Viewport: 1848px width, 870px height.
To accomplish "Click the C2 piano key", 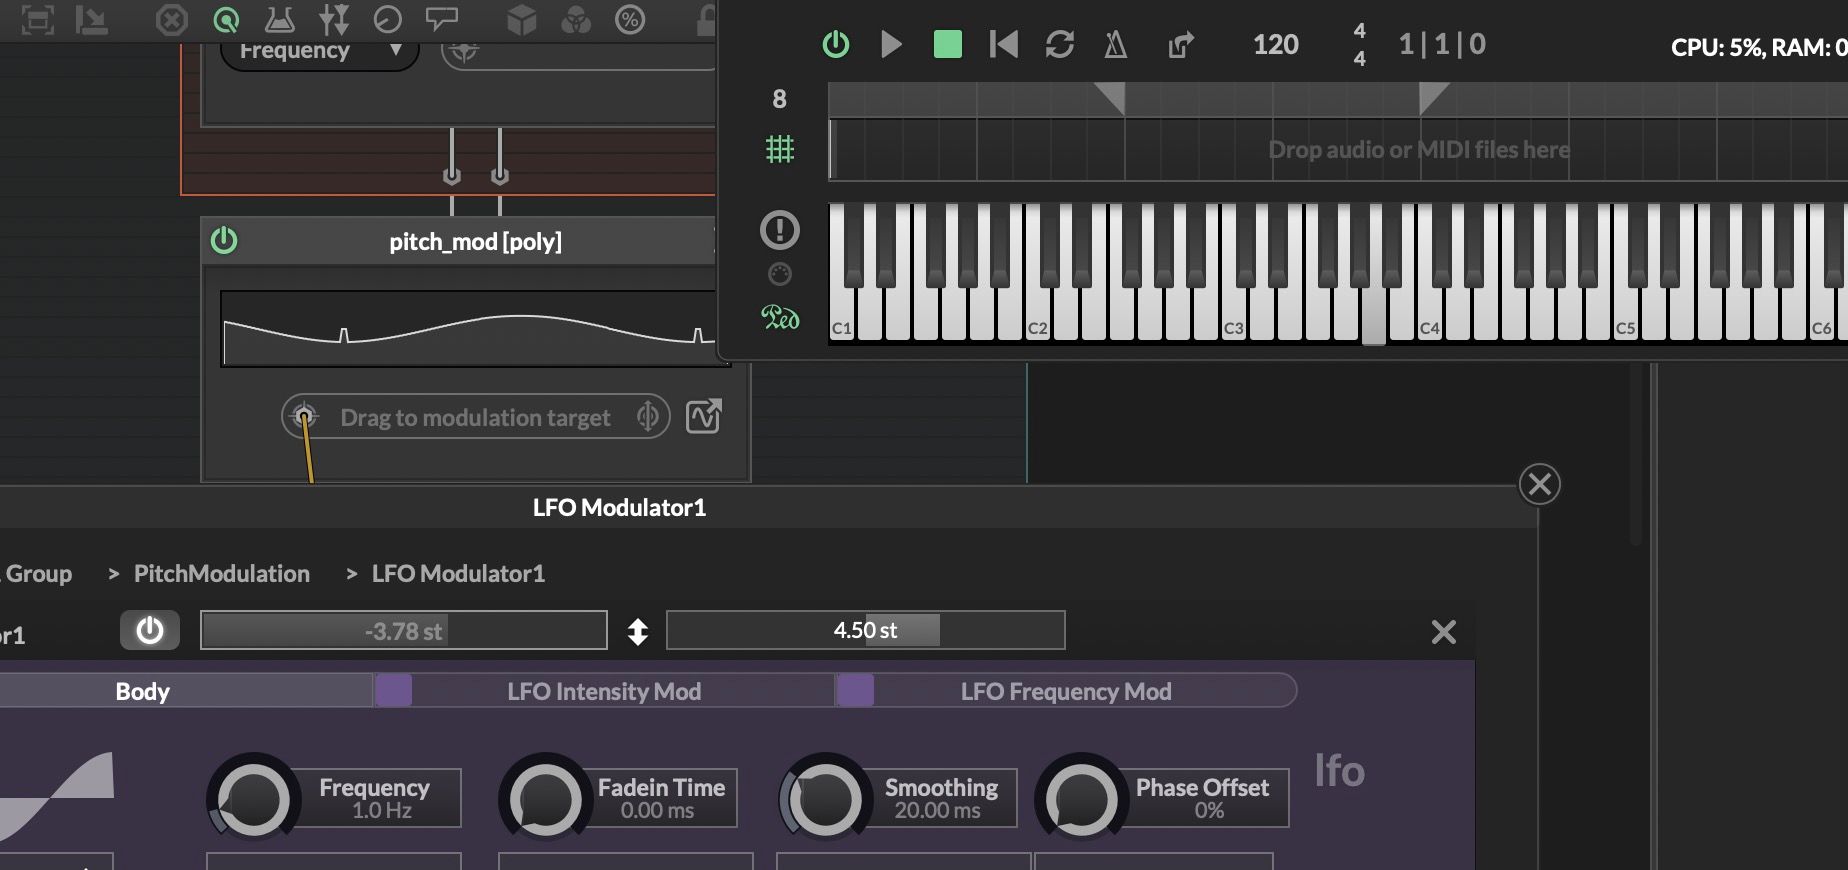I will point(1039,315).
